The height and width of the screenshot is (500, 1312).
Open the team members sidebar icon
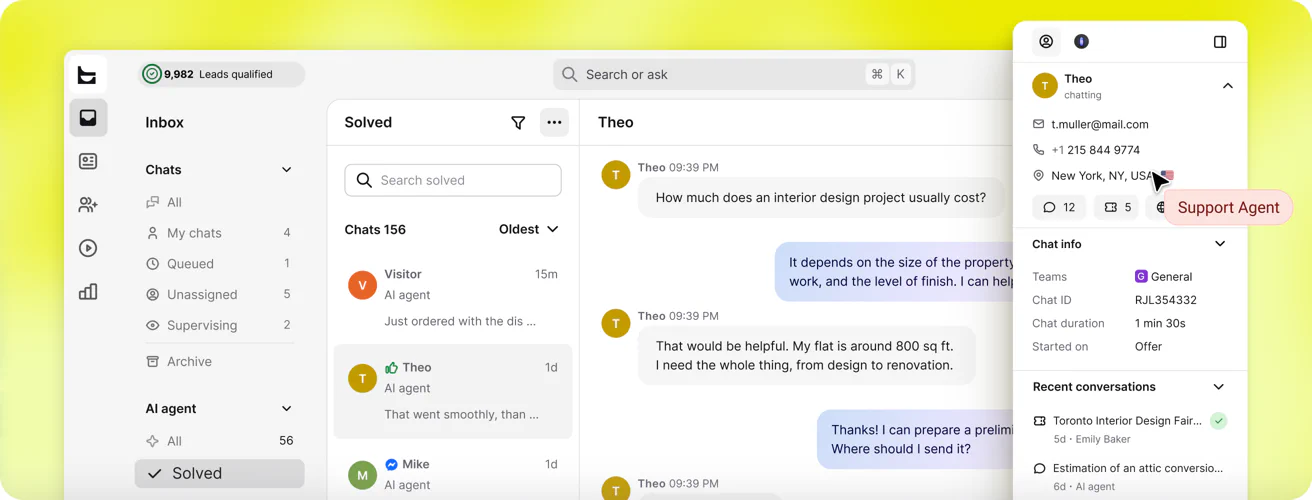tap(88, 205)
